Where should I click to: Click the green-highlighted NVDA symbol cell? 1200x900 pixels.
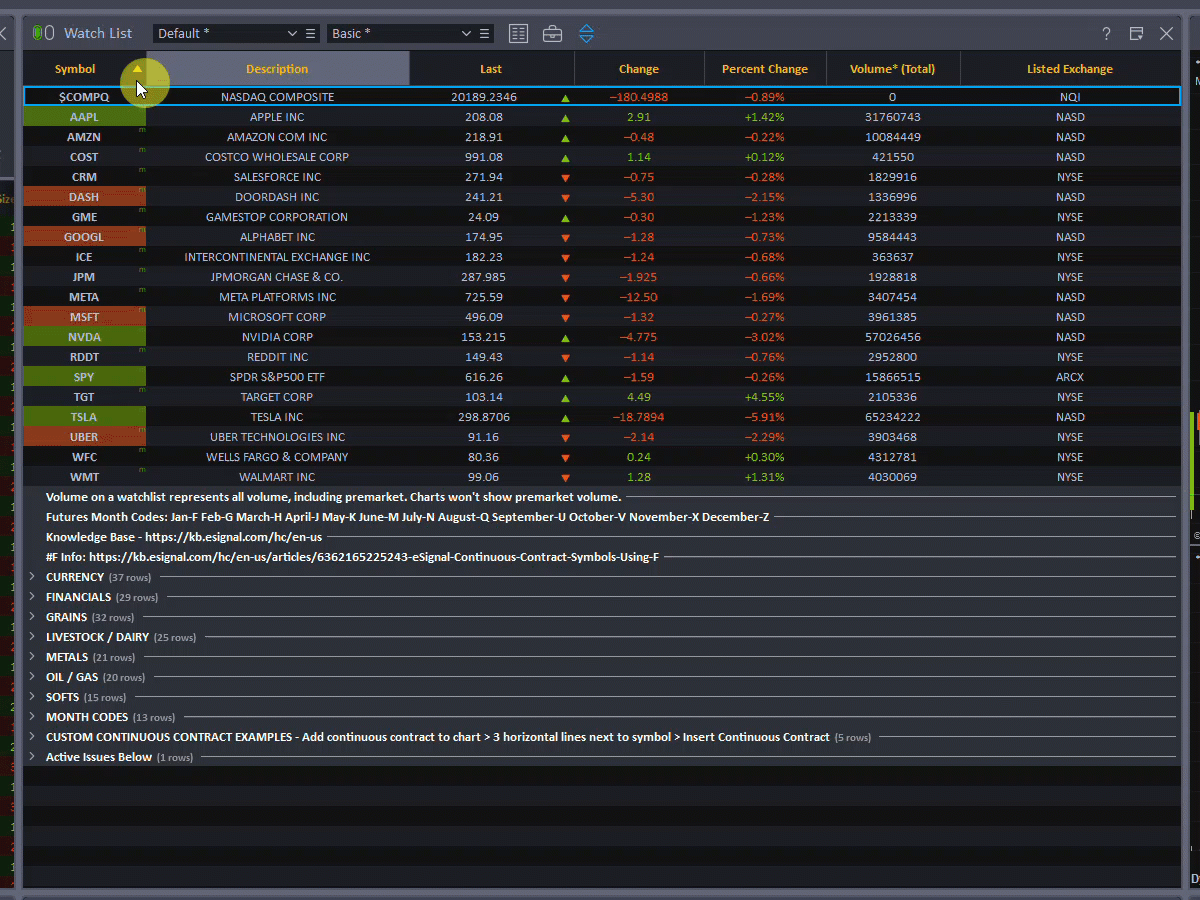(84, 337)
